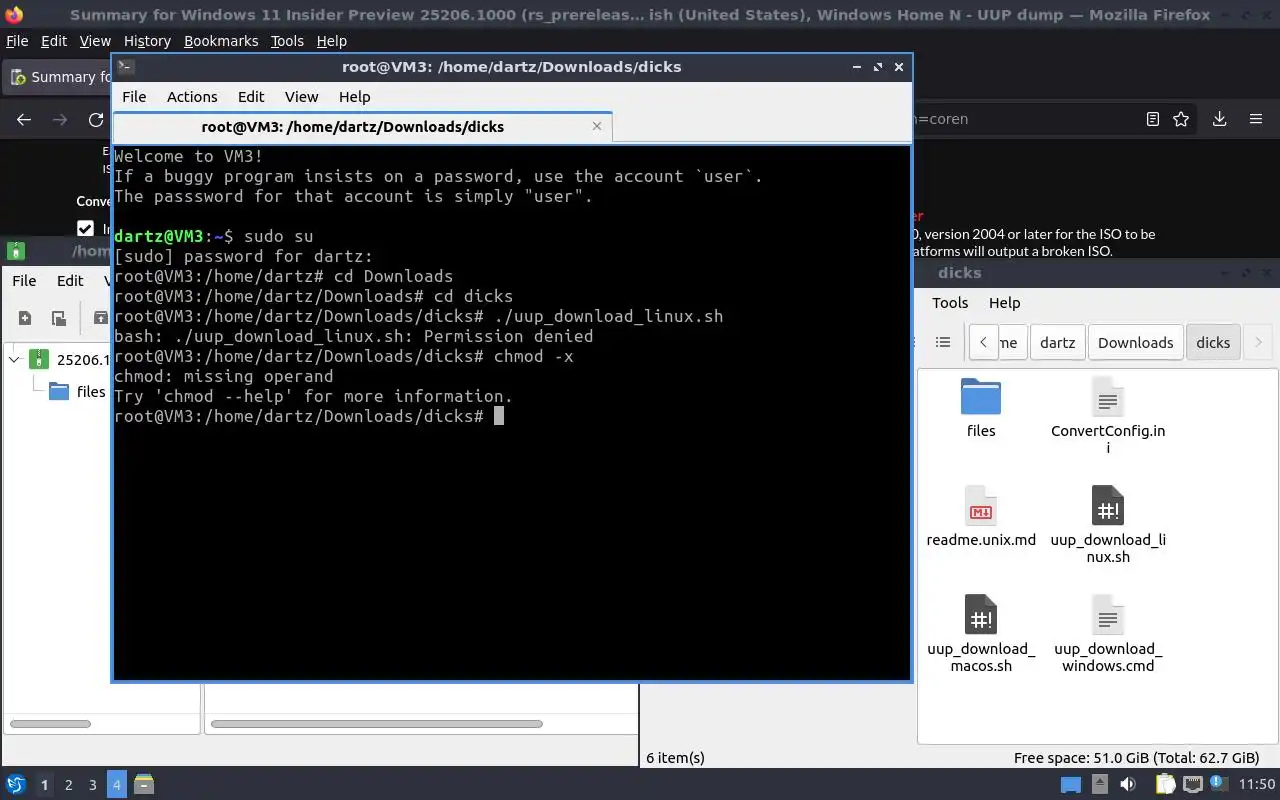Open the terminal's Help menu
The height and width of the screenshot is (800, 1280).
point(354,97)
